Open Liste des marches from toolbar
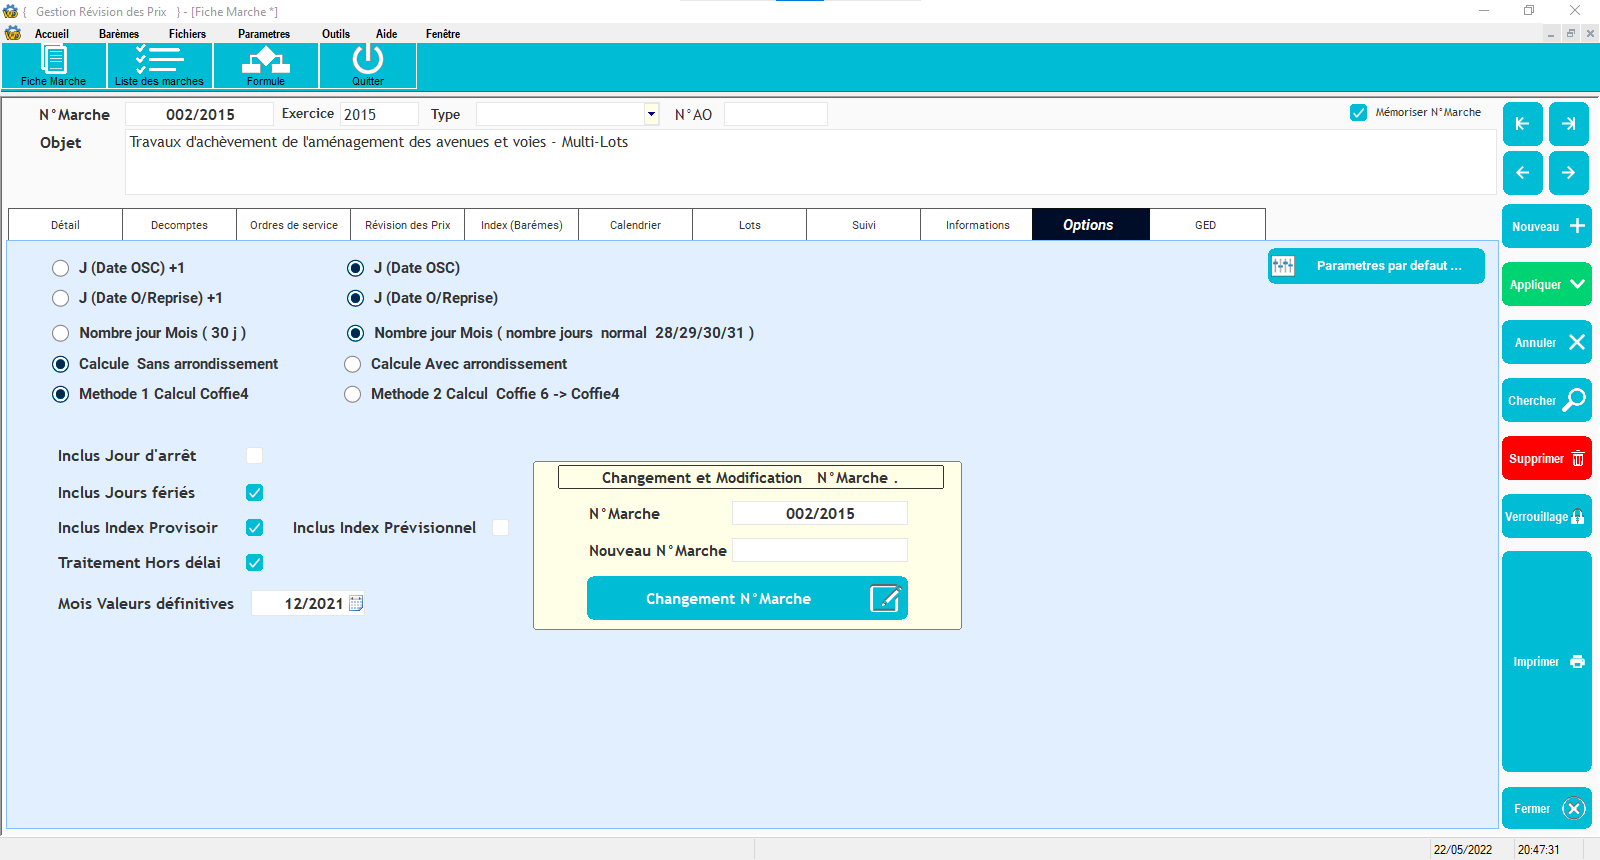Image resolution: width=1600 pixels, height=860 pixels. click(159, 65)
